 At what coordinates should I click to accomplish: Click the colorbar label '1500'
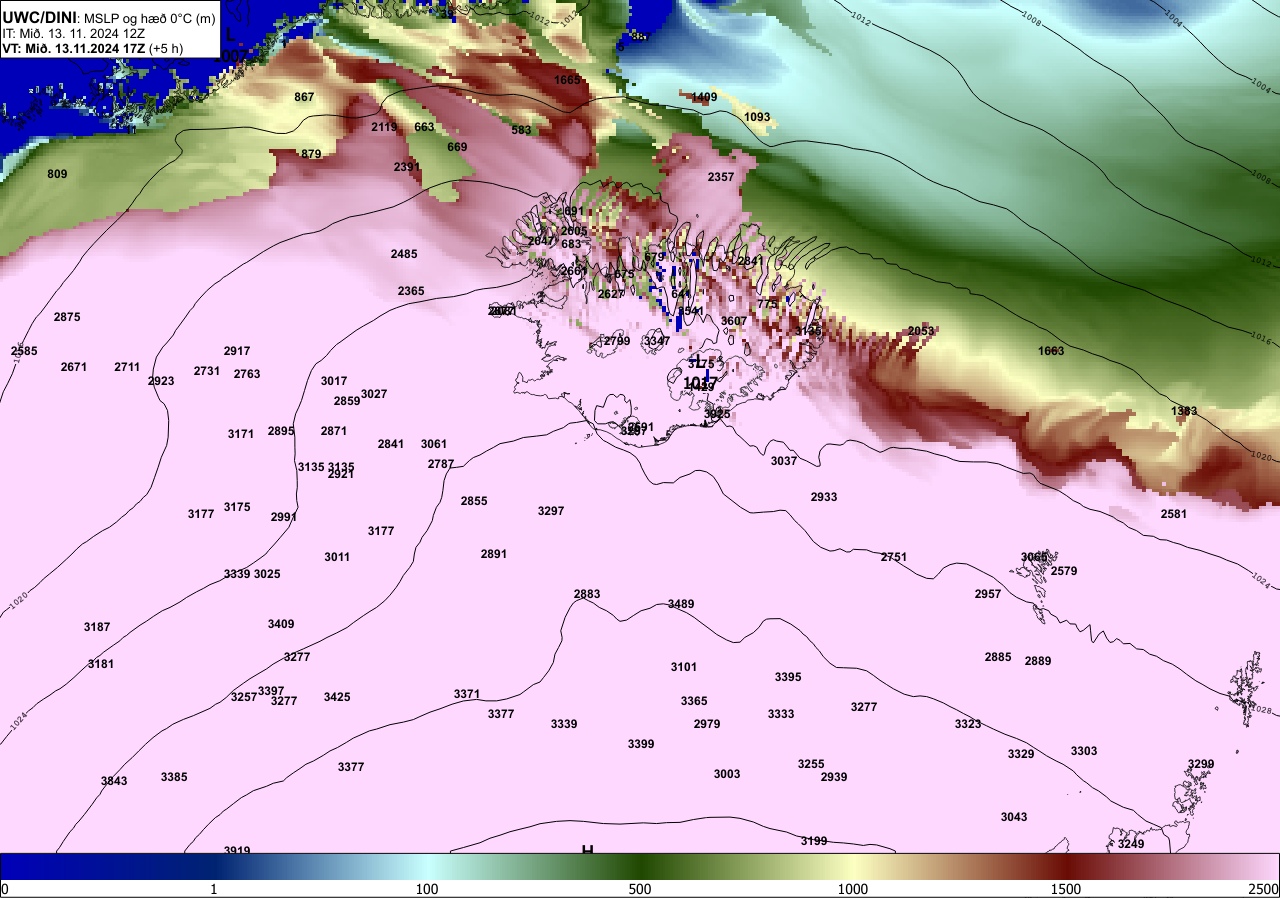[x=1066, y=889]
